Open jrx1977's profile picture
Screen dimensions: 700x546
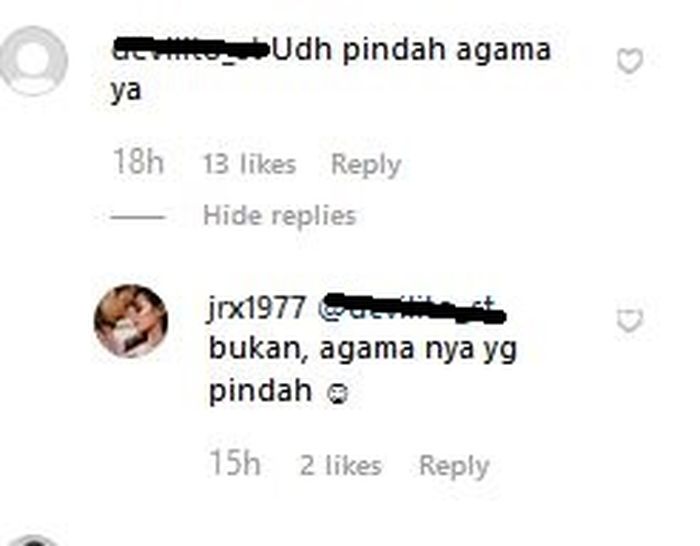point(131,321)
